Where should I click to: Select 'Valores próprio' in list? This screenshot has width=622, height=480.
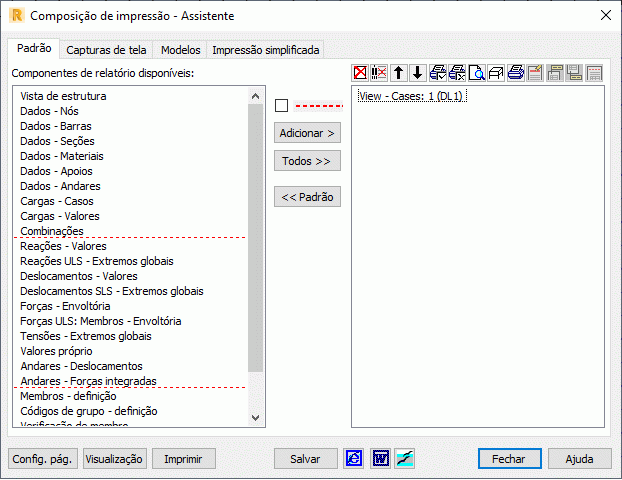coord(56,351)
